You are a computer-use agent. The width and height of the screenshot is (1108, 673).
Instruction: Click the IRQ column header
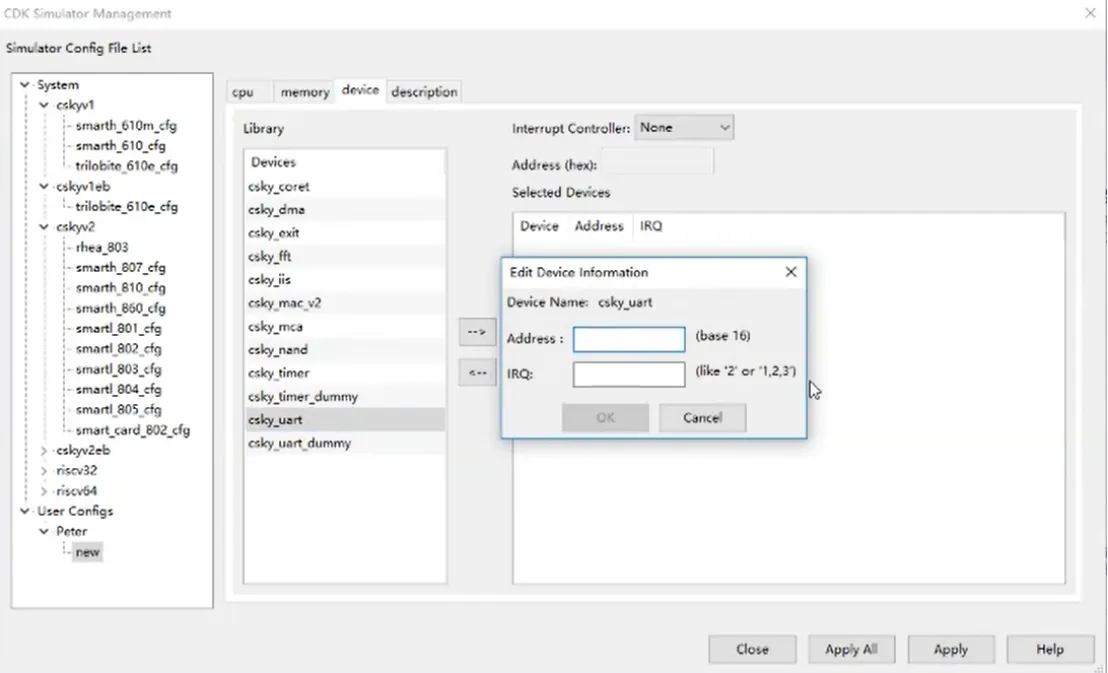651,226
